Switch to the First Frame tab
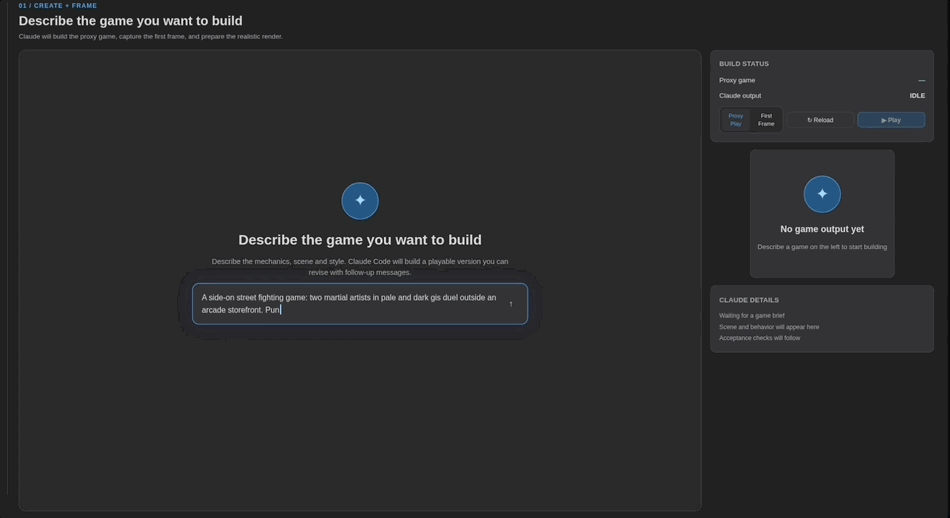 tap(766, 120)
